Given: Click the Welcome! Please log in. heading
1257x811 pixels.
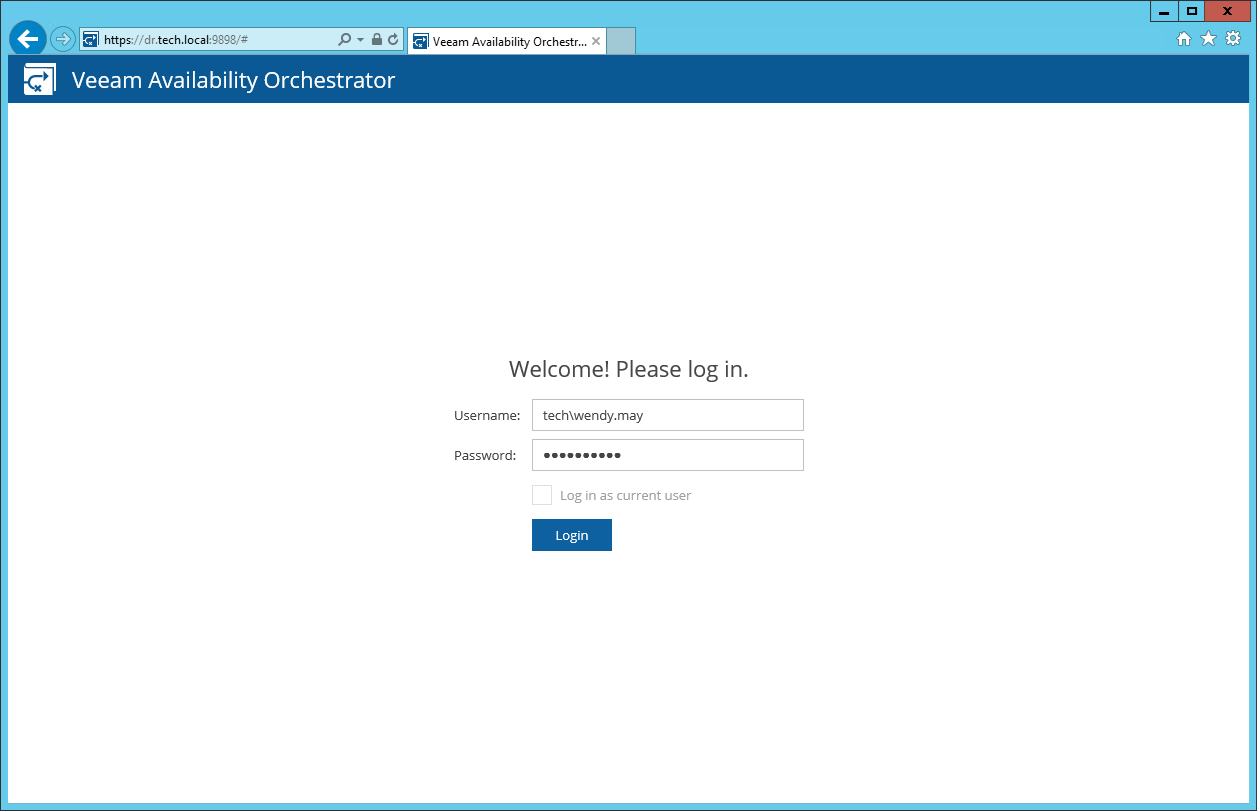Looking at the screenshot, I should 629,369.
